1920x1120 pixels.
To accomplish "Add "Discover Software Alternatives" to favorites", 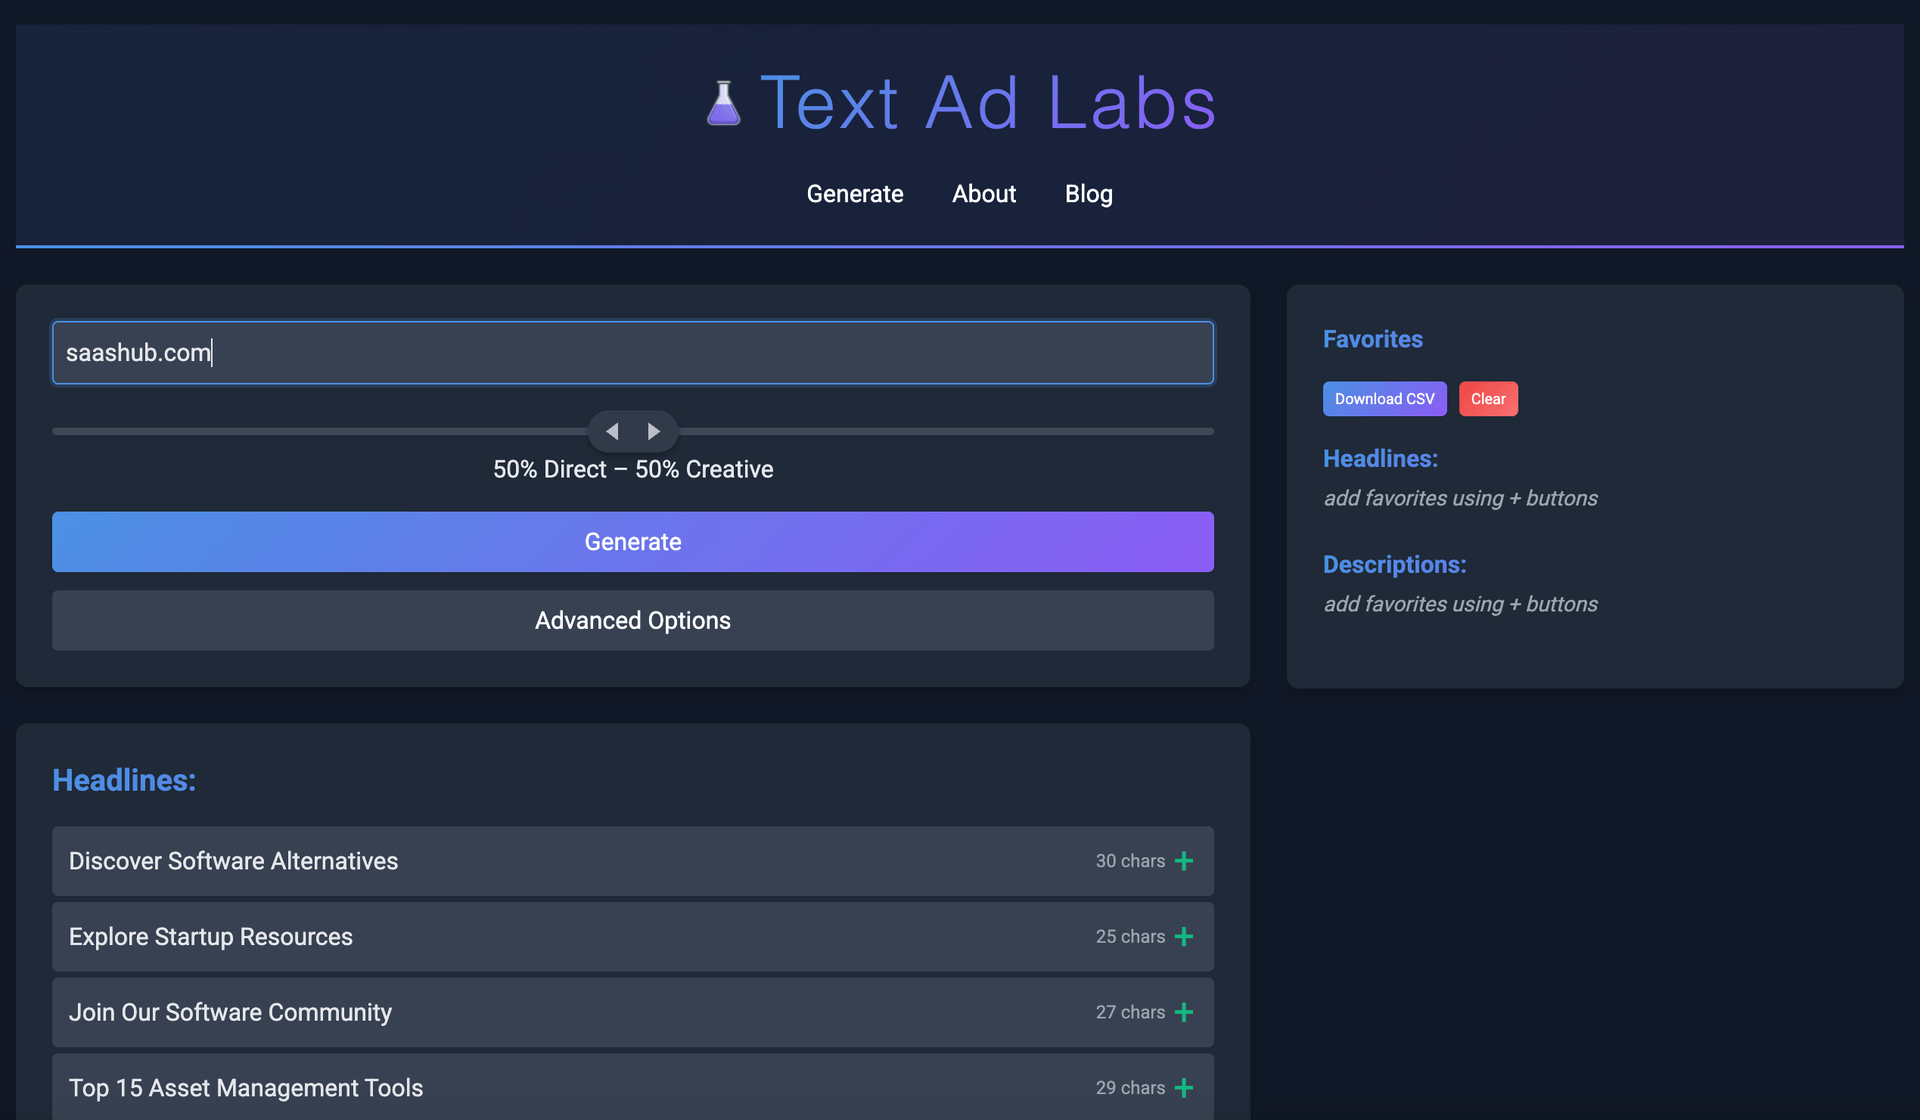I will pos(1184,861).
